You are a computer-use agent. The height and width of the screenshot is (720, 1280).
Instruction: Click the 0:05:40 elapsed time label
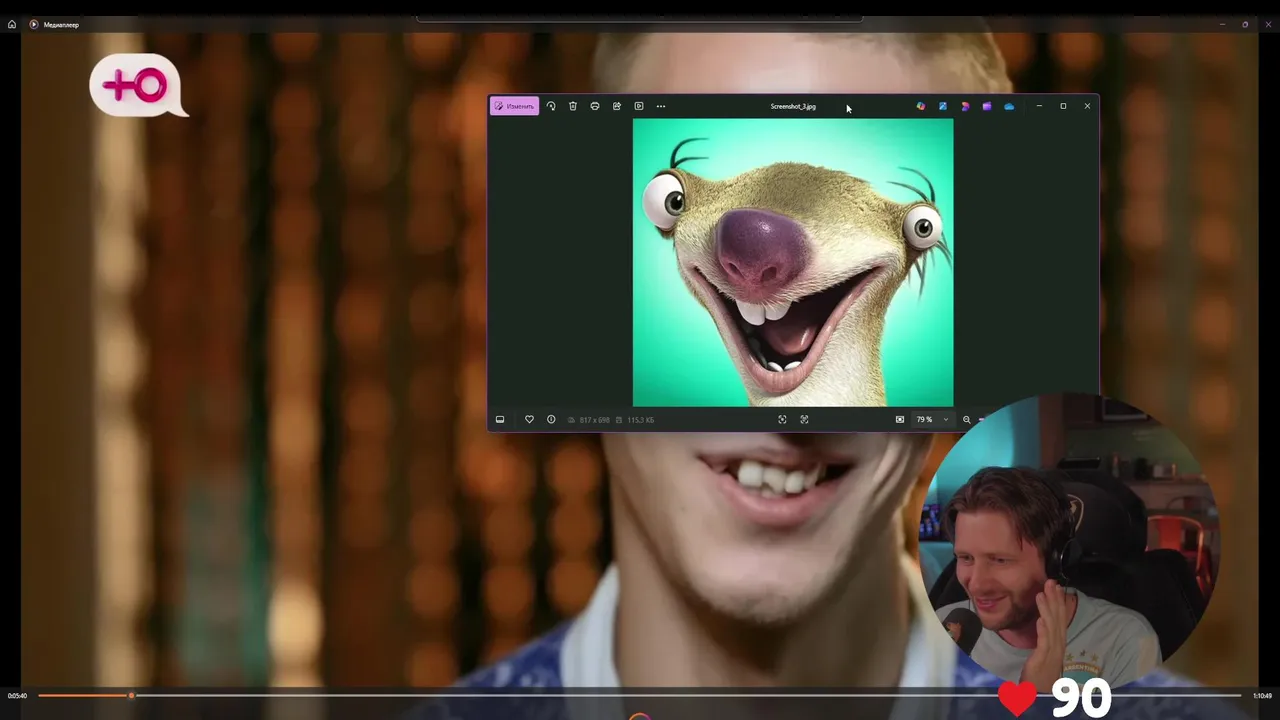click(17, 696)
